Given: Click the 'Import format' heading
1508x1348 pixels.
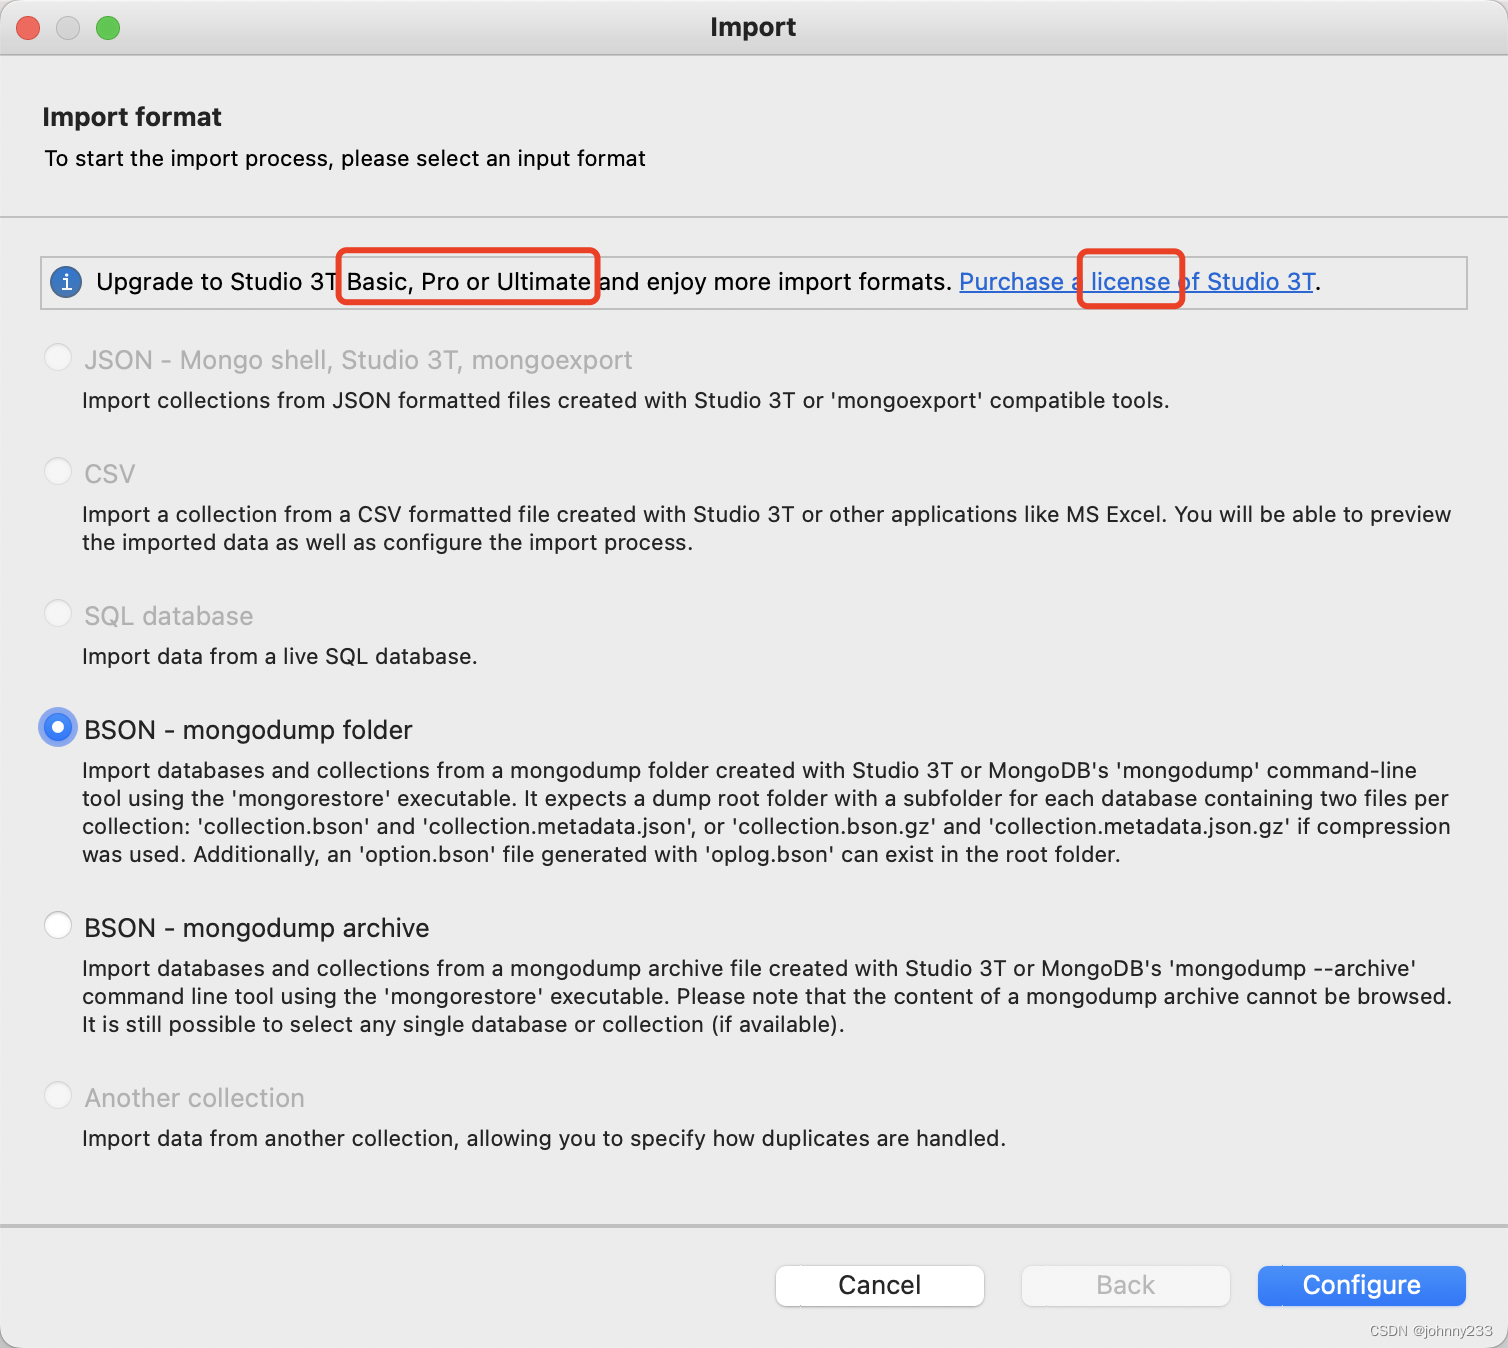Looking at the screenshot, I should point(132,117).
